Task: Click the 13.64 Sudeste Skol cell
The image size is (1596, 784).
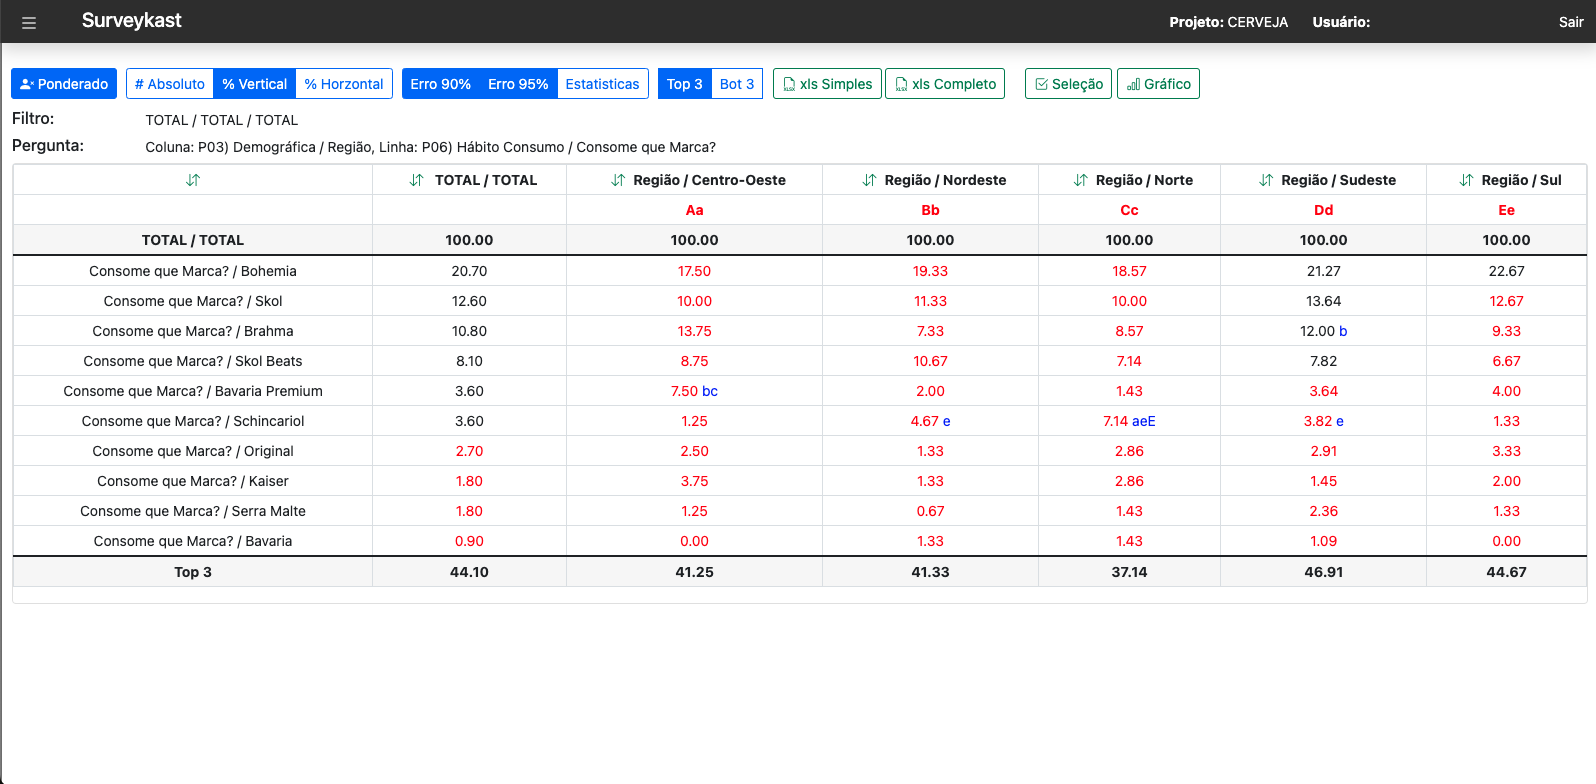Action: pos(1323,301)
